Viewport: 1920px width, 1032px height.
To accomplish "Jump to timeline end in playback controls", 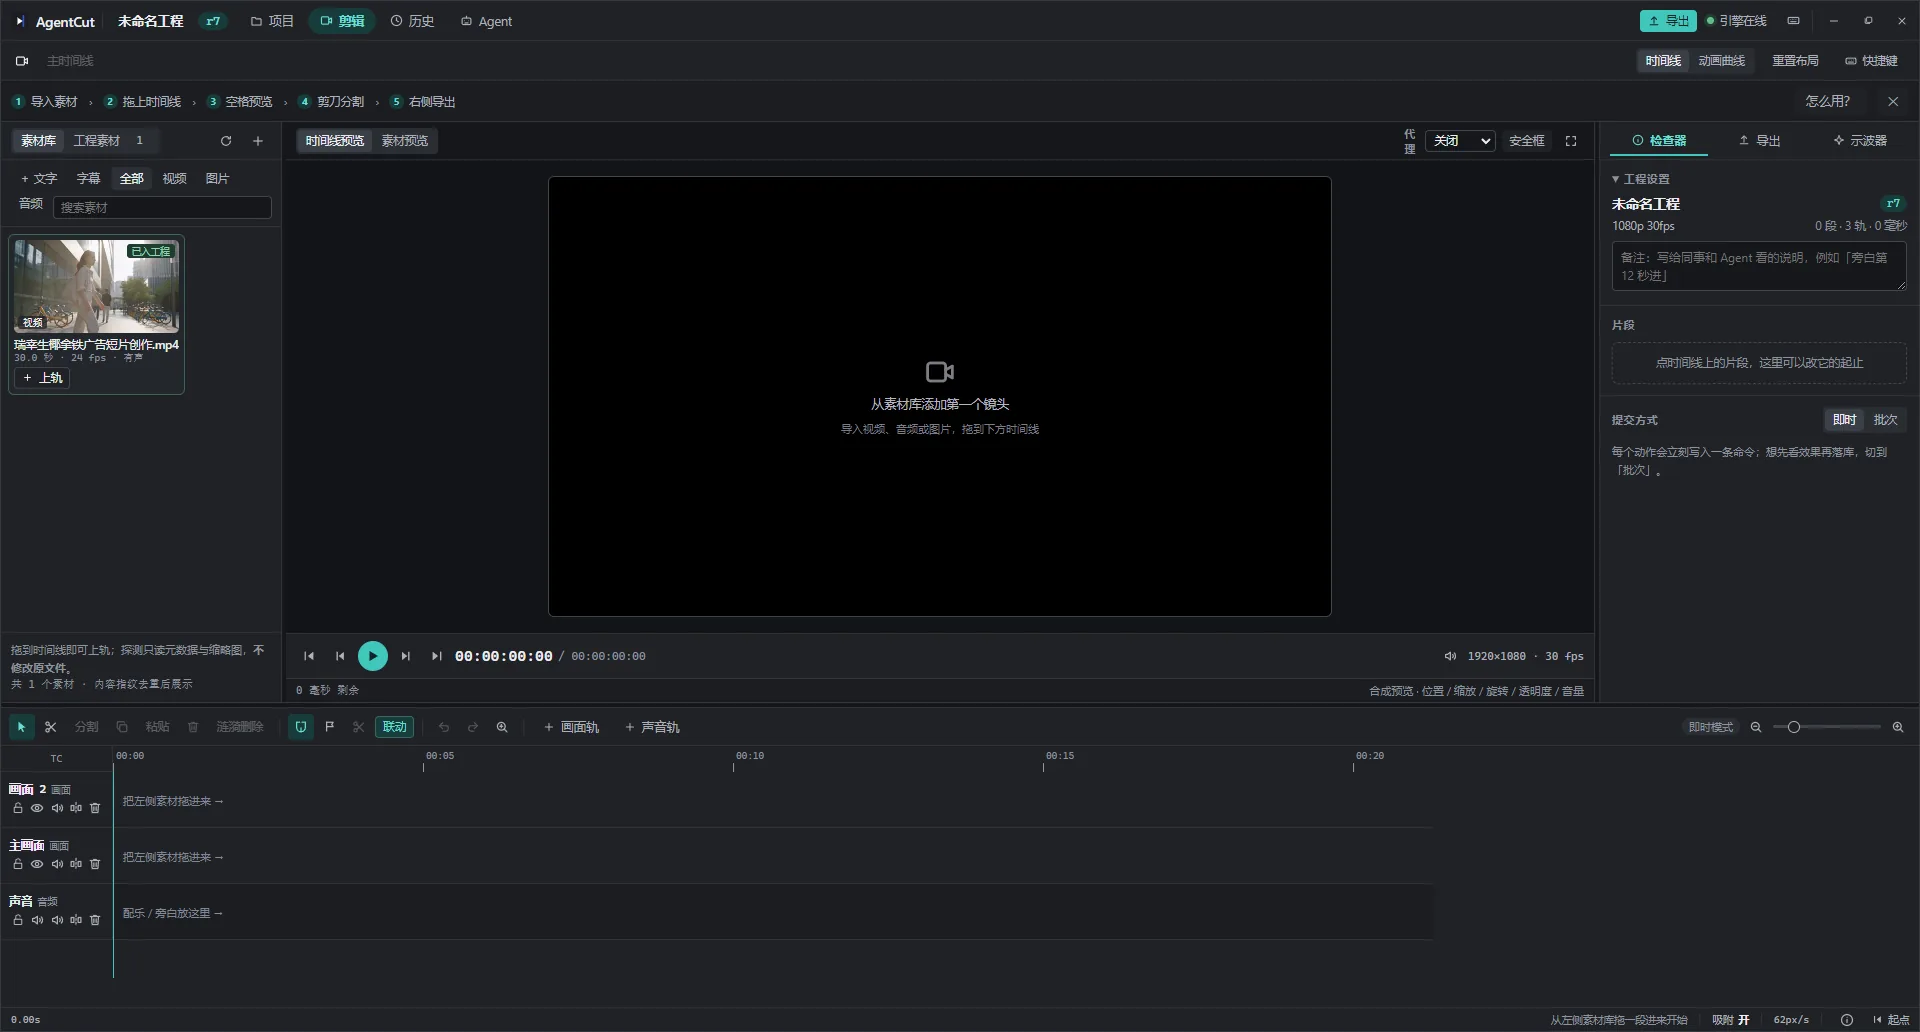I will [436, 656].
